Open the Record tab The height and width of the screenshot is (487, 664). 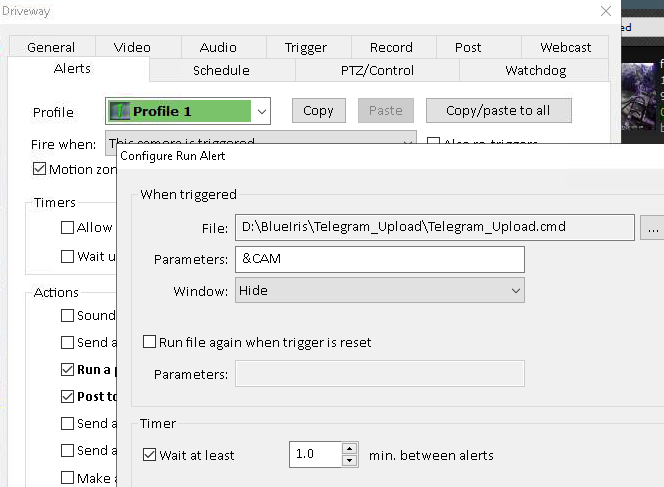coord(391,47)
